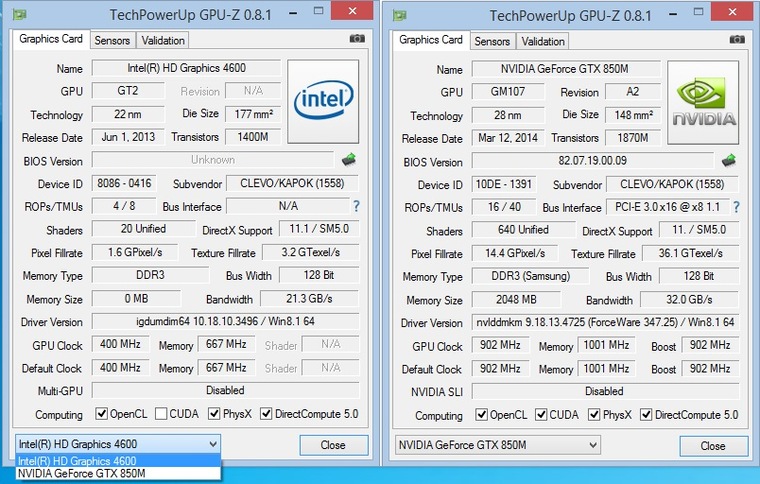Click Memory Size 2048 MB value
The height and width of the screenshot is (484, 760).
click(x=516, y=299)
